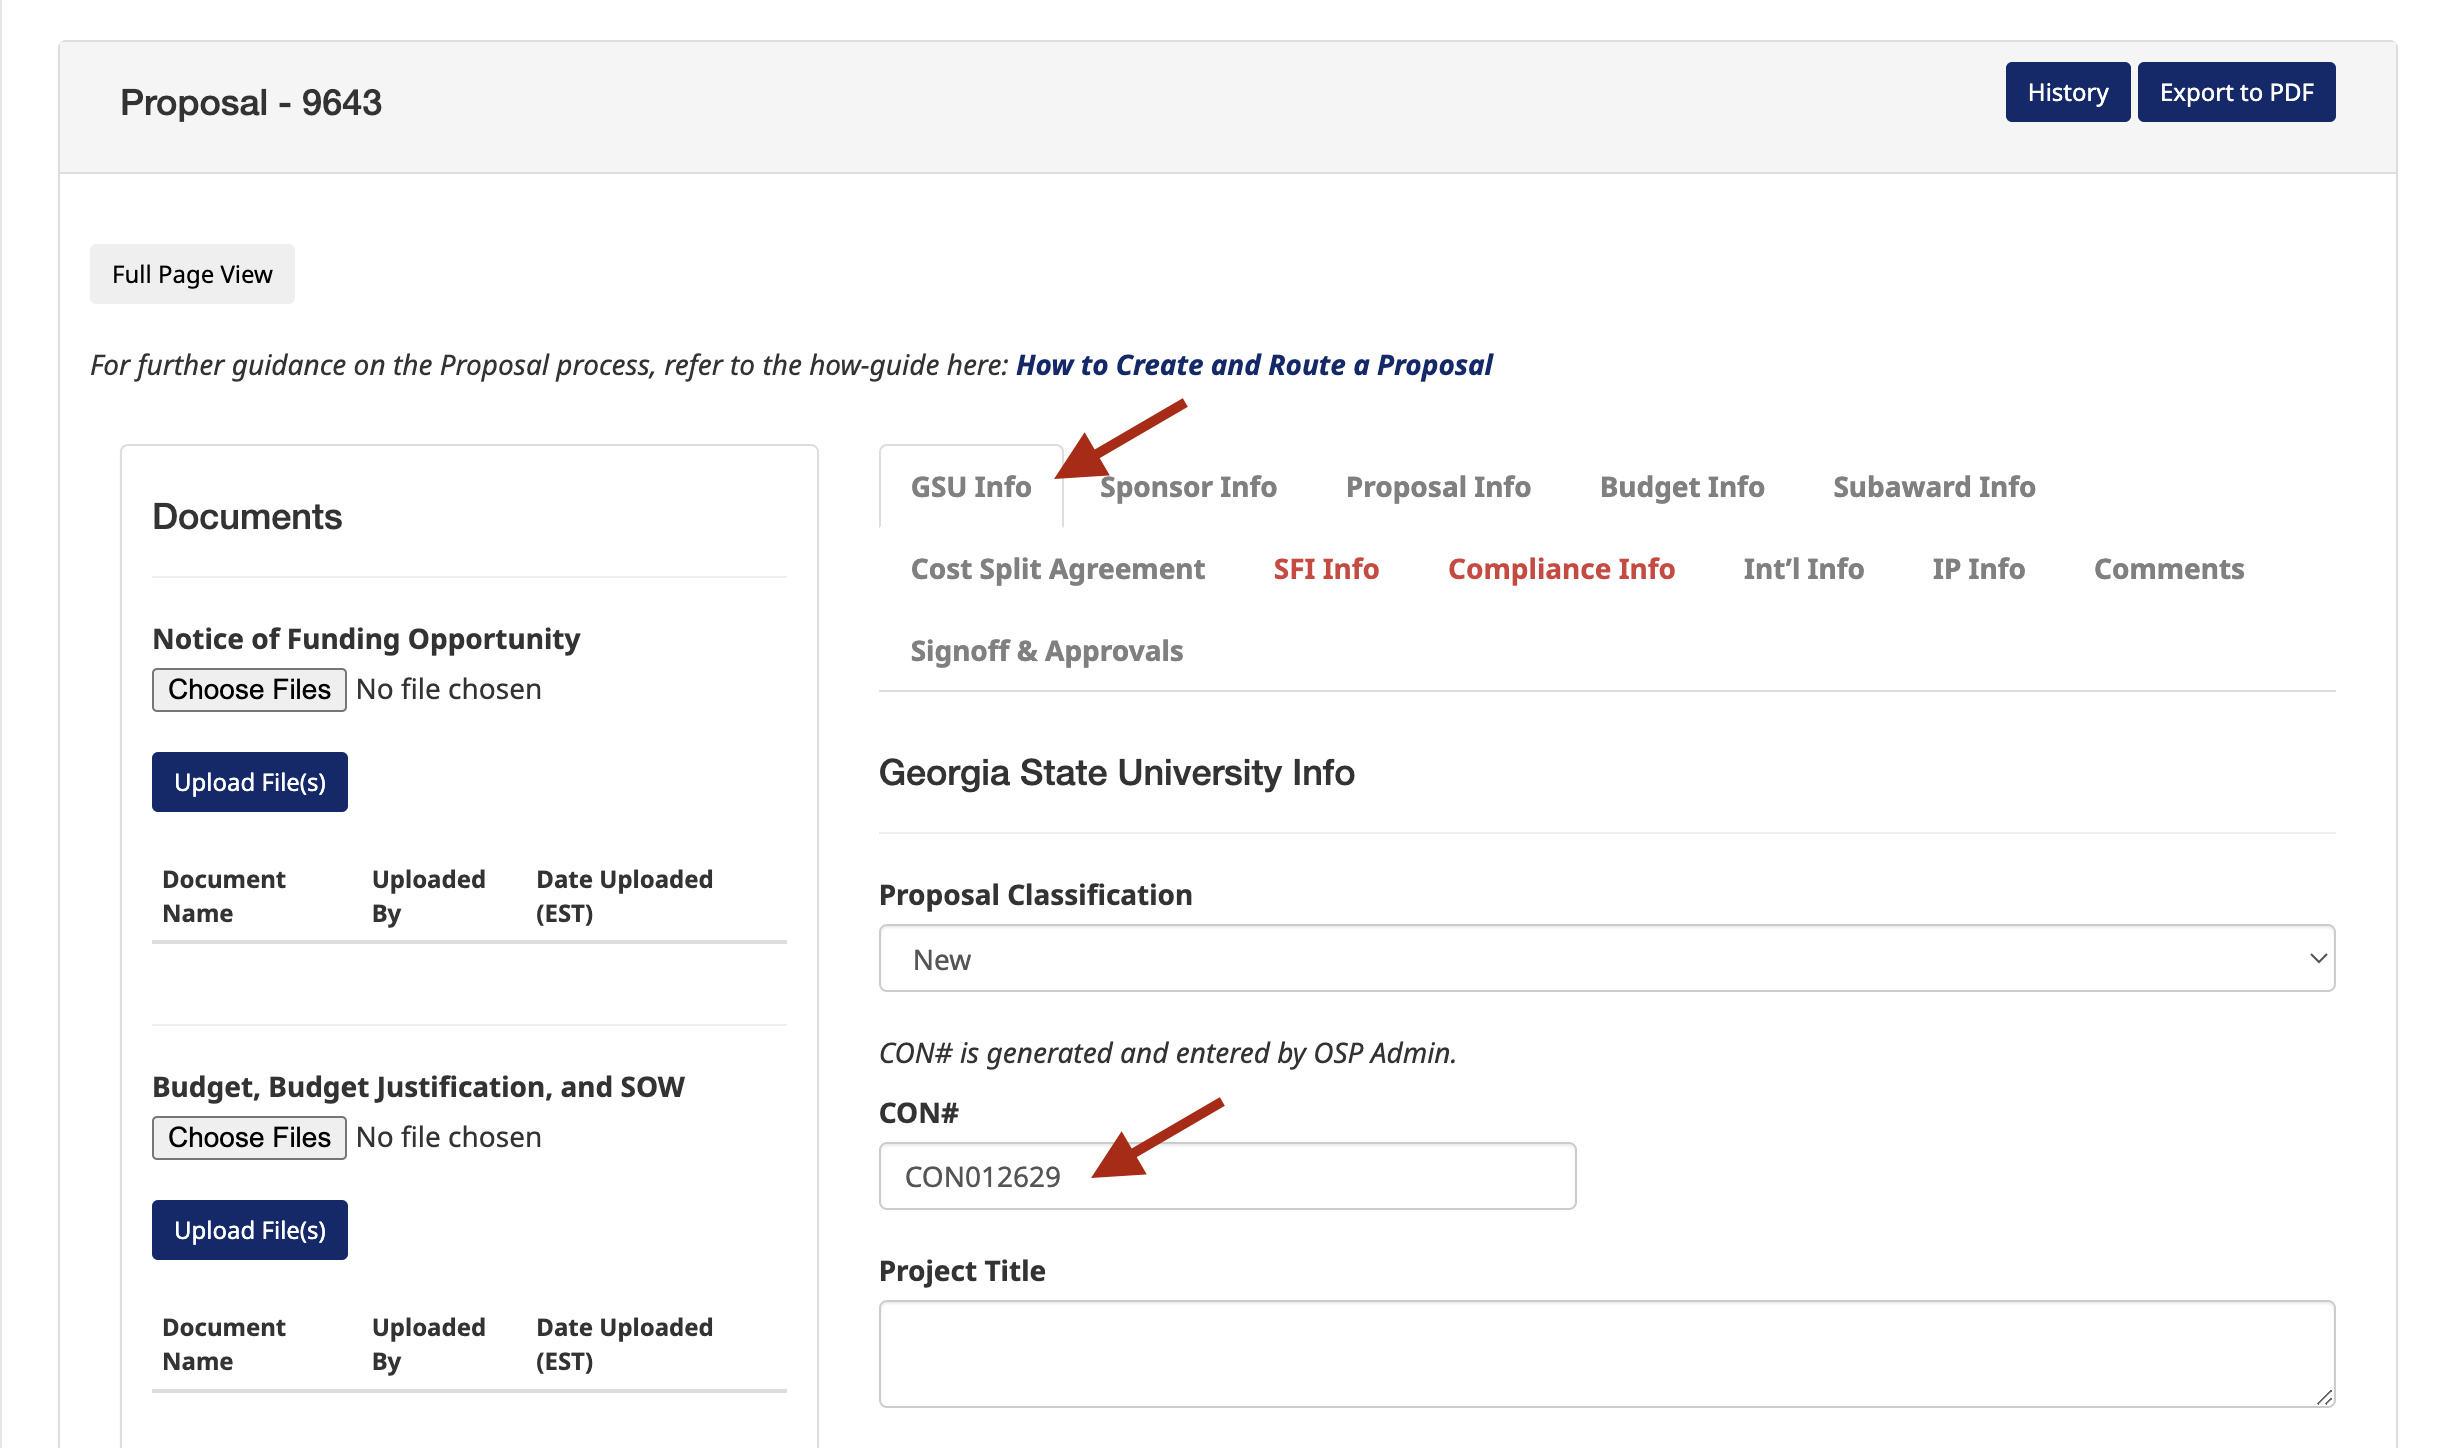This screenshot has width=2452, height=1448.
Task: Expand the Proposal Classification dropdown
Action: point(1606,959)
